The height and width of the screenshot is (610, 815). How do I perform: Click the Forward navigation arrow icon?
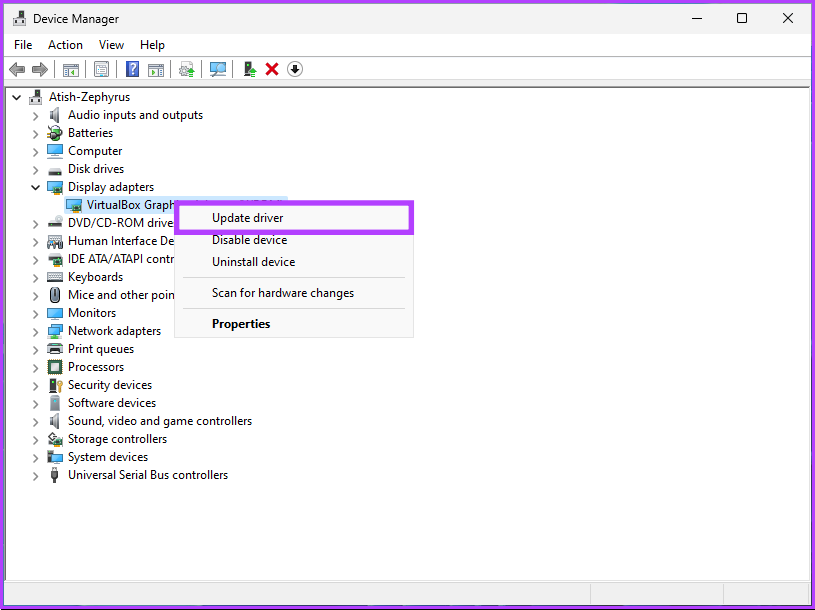38,68
